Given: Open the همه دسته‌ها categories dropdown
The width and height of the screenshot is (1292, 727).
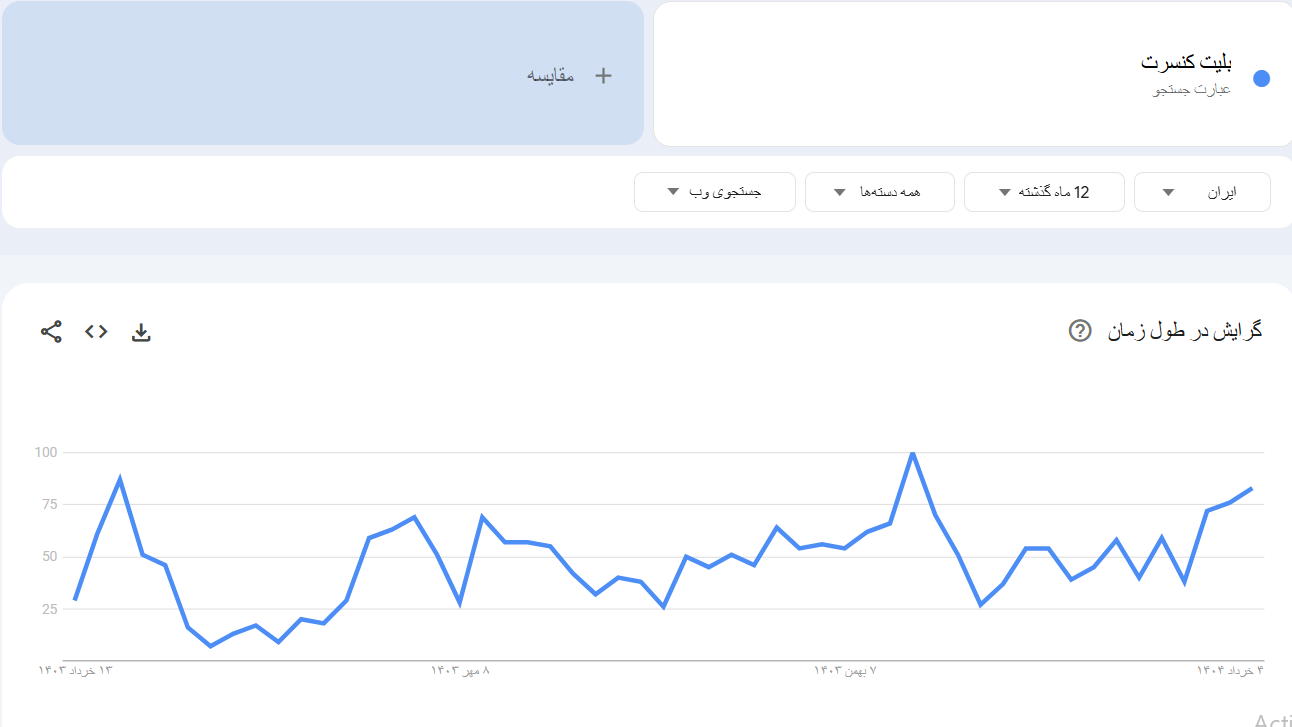Looking at the screenshot, I should click(x=879, y=192).
